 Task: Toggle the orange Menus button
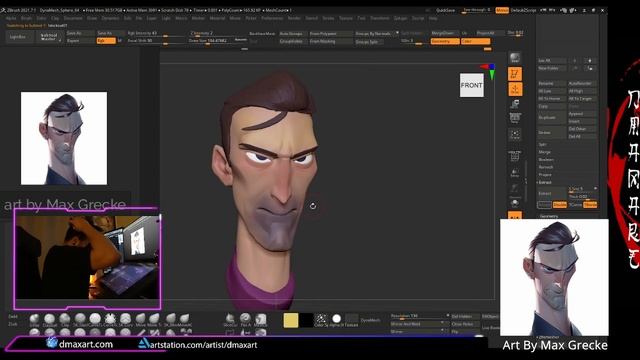coord(502,10)
